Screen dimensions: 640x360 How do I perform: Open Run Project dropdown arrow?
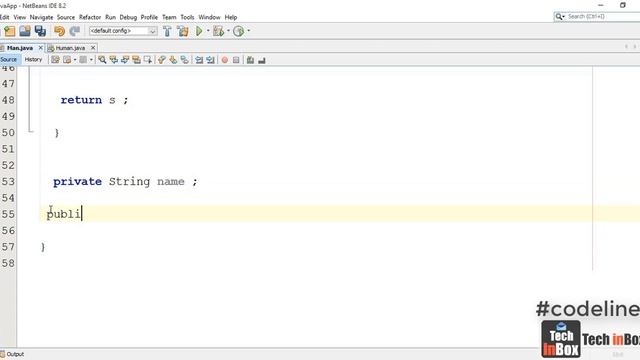(208, 31)
